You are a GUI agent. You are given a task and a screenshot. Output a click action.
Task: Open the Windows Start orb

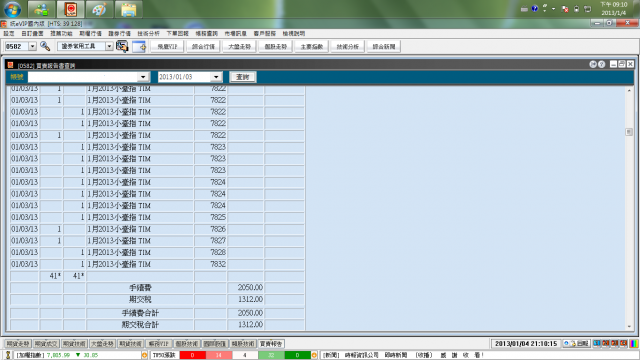tap(13, 9)
